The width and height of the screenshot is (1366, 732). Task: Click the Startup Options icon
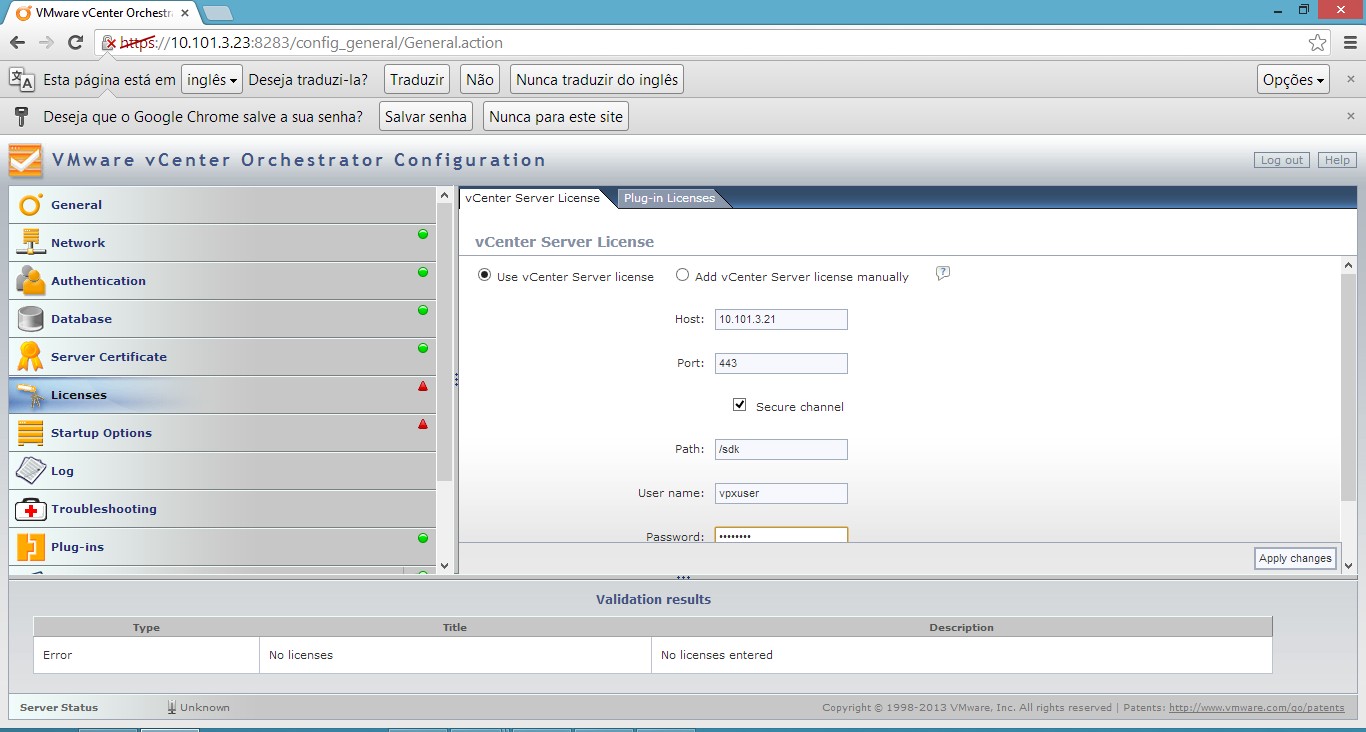pos(31,433)
